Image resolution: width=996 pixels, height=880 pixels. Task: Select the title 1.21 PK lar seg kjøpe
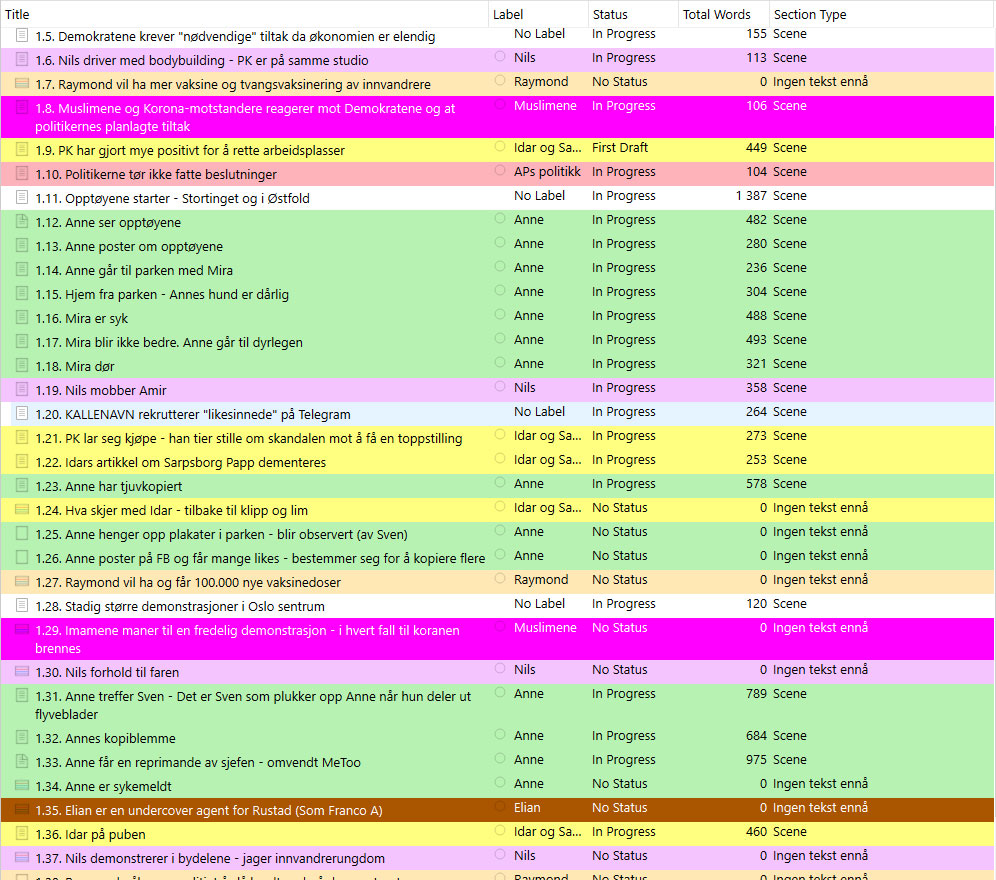coord(249,438)
